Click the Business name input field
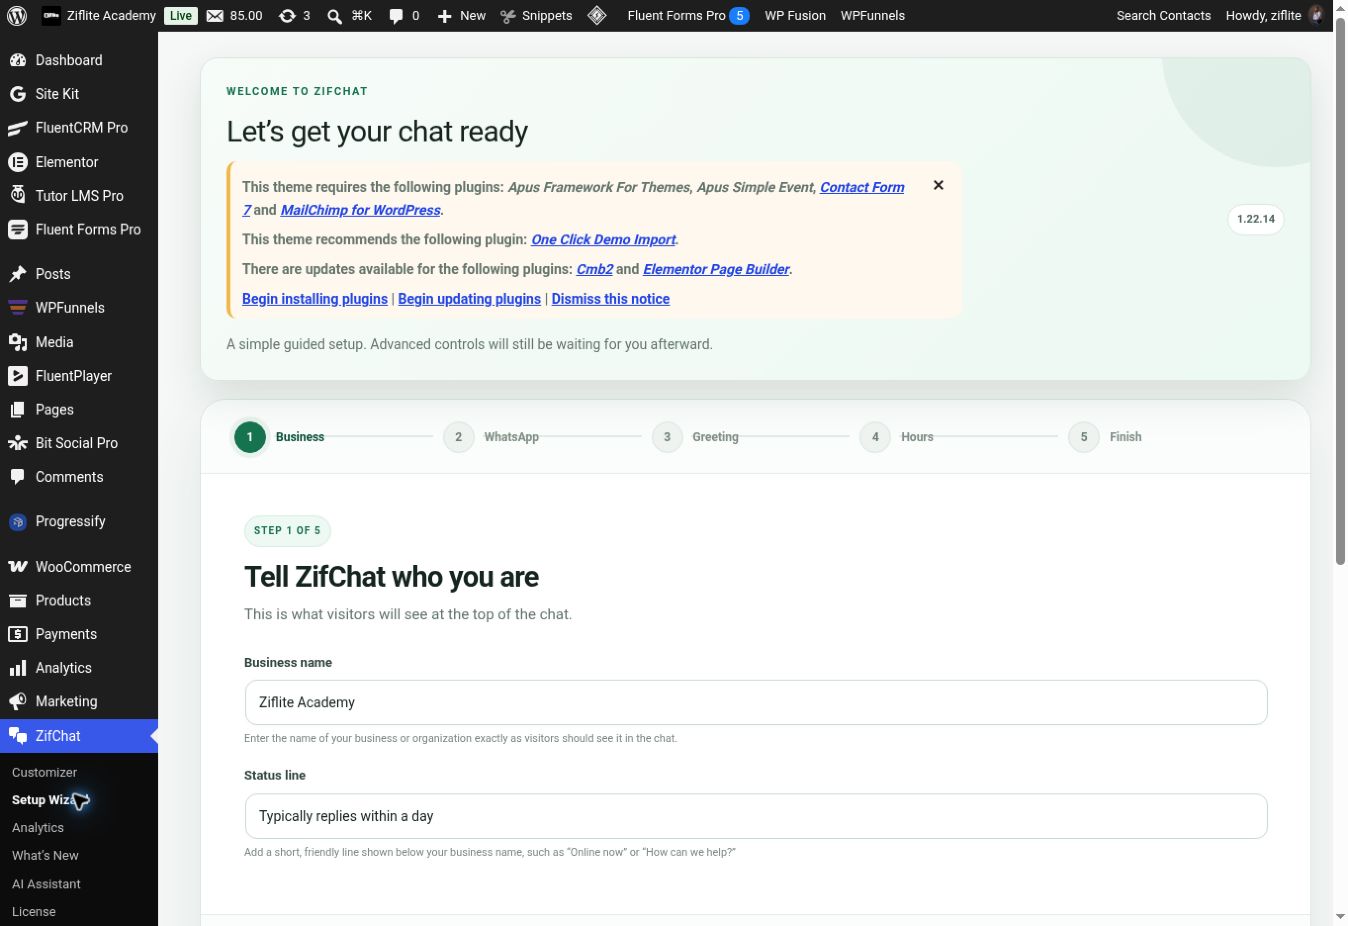1348x926 pixels. pyautogui.click(x=756, y=702)
